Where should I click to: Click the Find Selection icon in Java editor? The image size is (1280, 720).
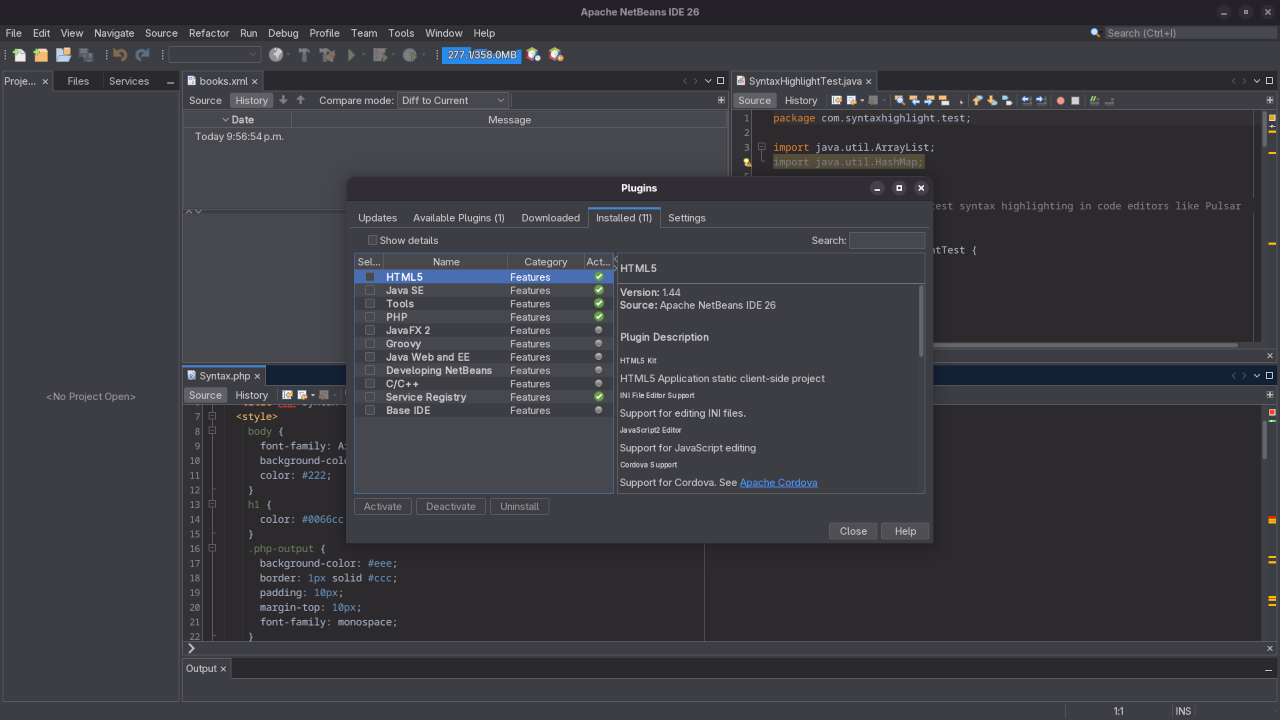(x=900, y=100)
